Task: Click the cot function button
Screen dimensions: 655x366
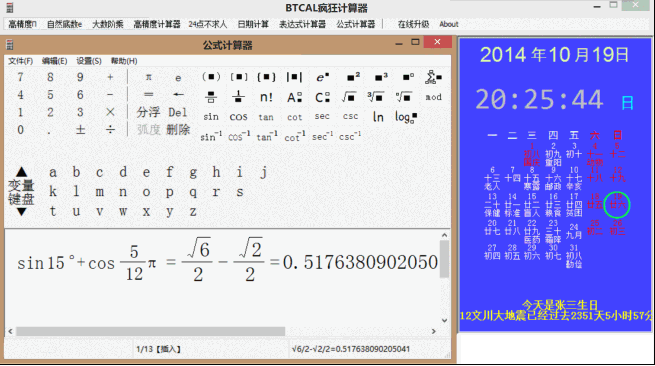Action: click(x=294, y=117)
